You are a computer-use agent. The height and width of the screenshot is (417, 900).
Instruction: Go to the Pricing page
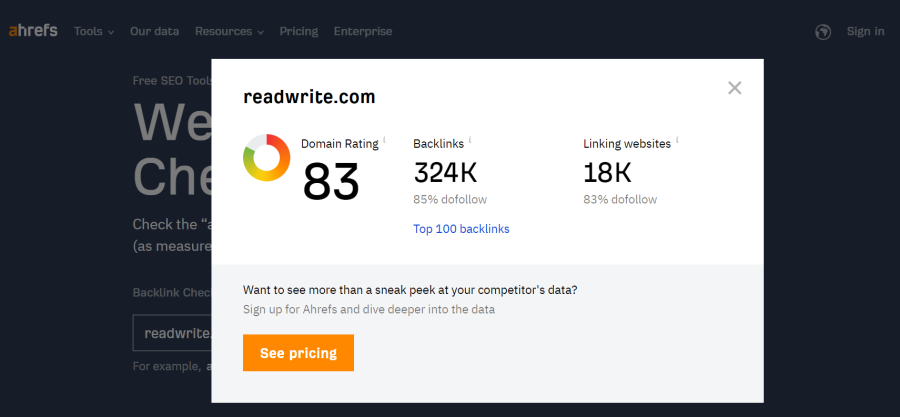pos(298,31)
